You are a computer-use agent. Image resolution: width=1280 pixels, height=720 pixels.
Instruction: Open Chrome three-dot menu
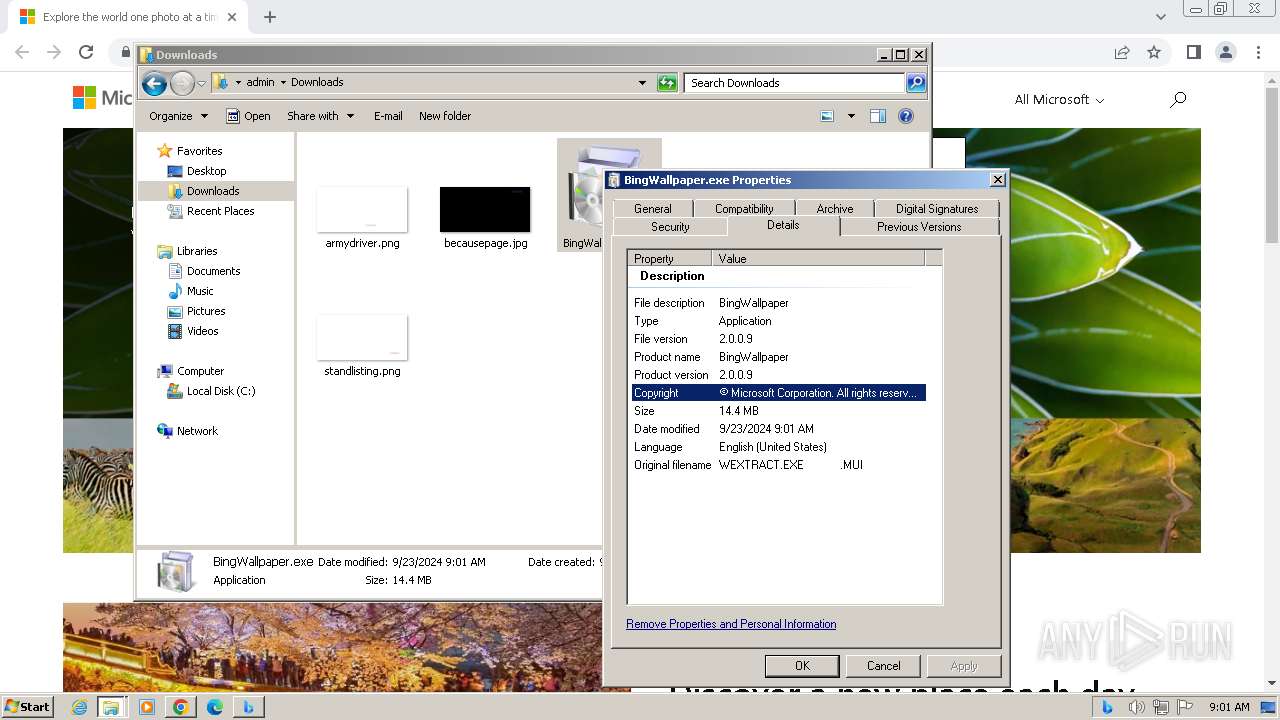(1259, 52)
